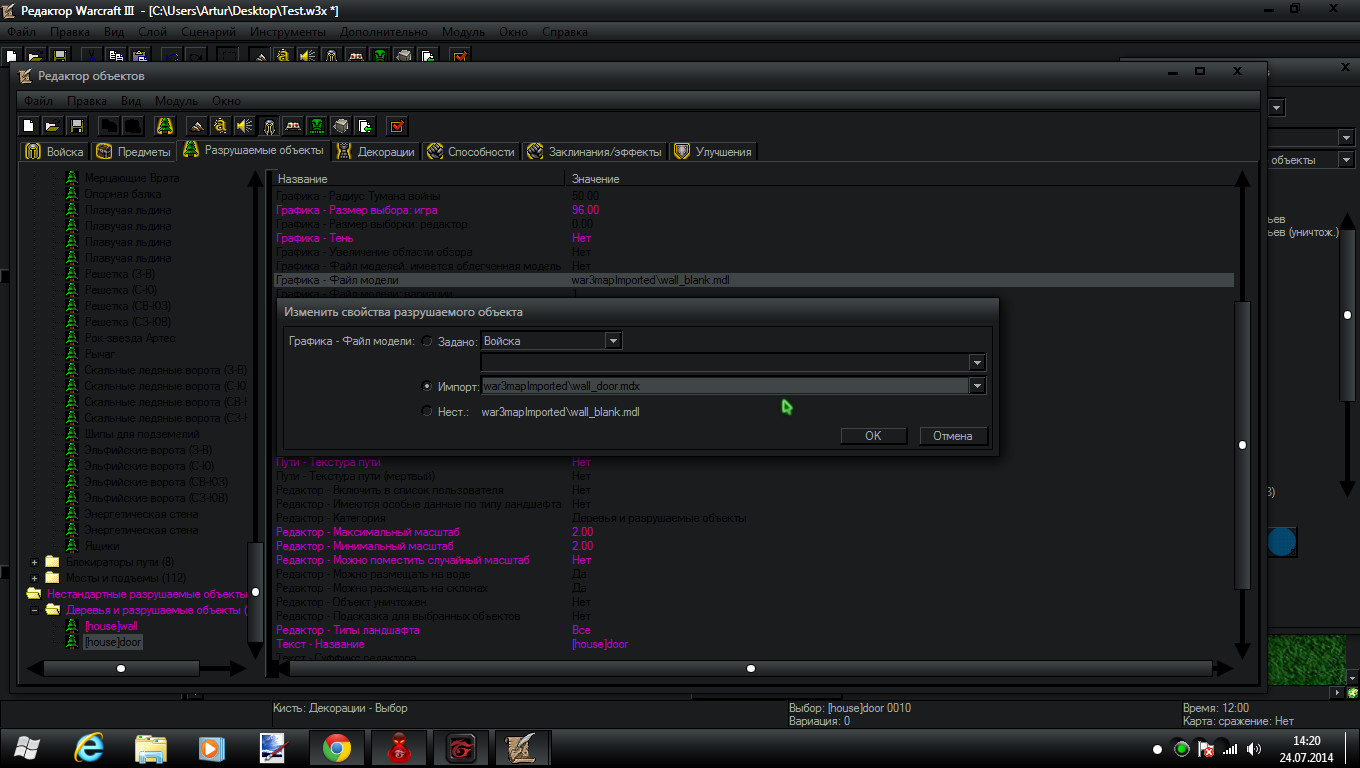Select '[house]wall' in object tree

tap(111, 626)
